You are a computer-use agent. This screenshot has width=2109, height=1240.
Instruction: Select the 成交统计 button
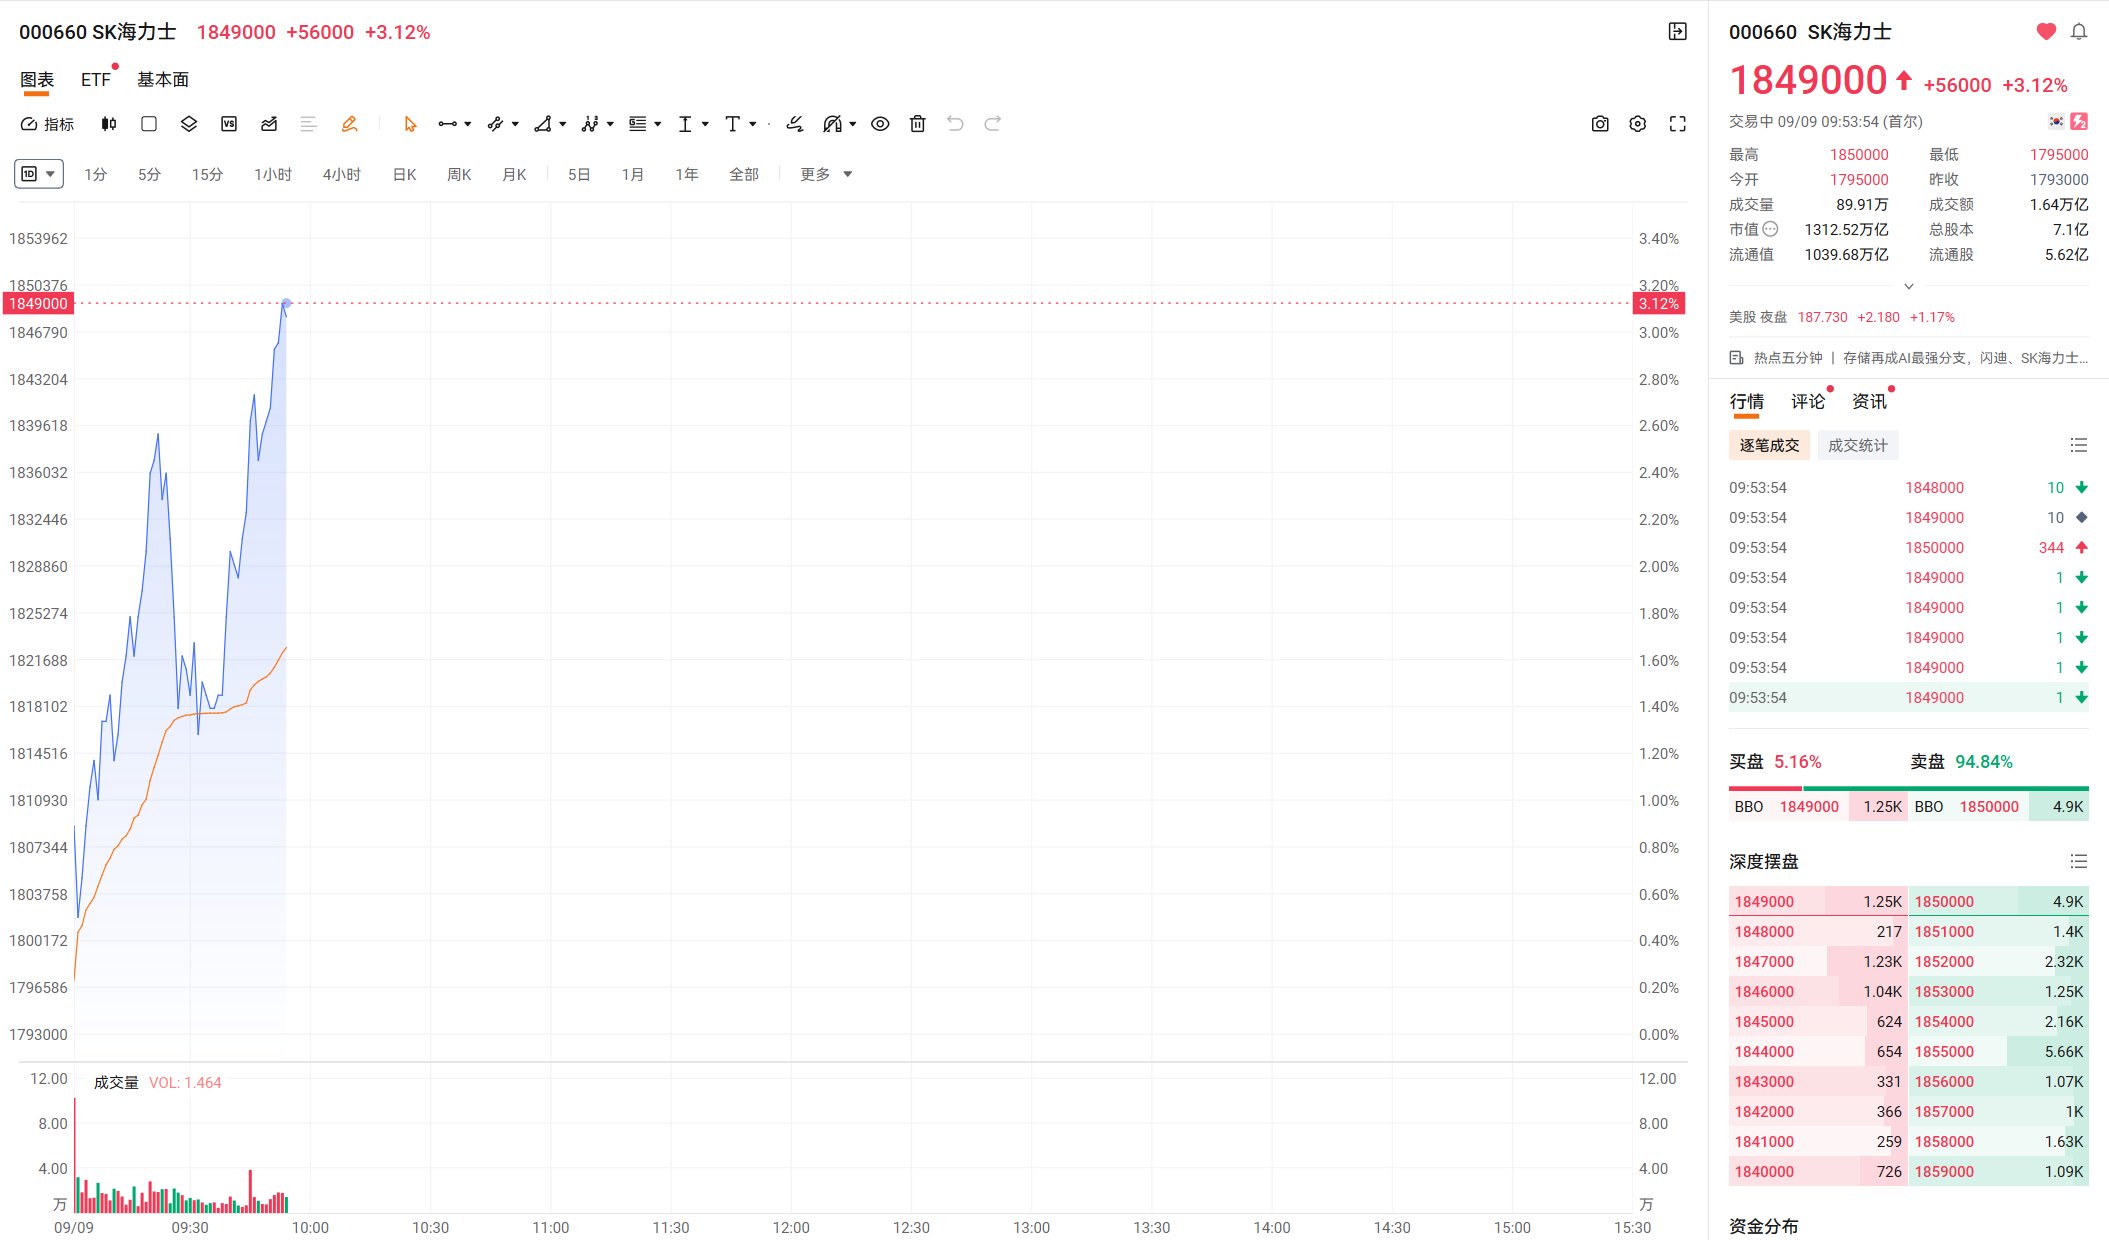tap(1858, 445)
